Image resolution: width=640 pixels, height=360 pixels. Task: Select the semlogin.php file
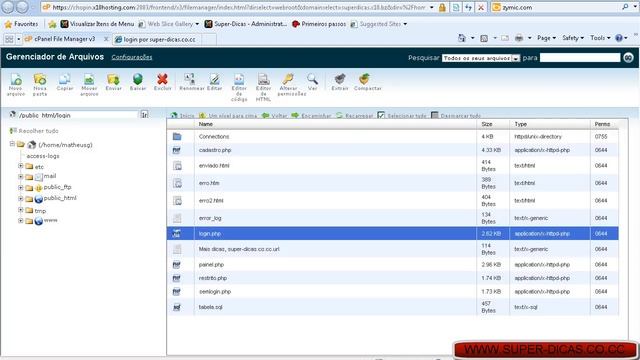point(393,291)
